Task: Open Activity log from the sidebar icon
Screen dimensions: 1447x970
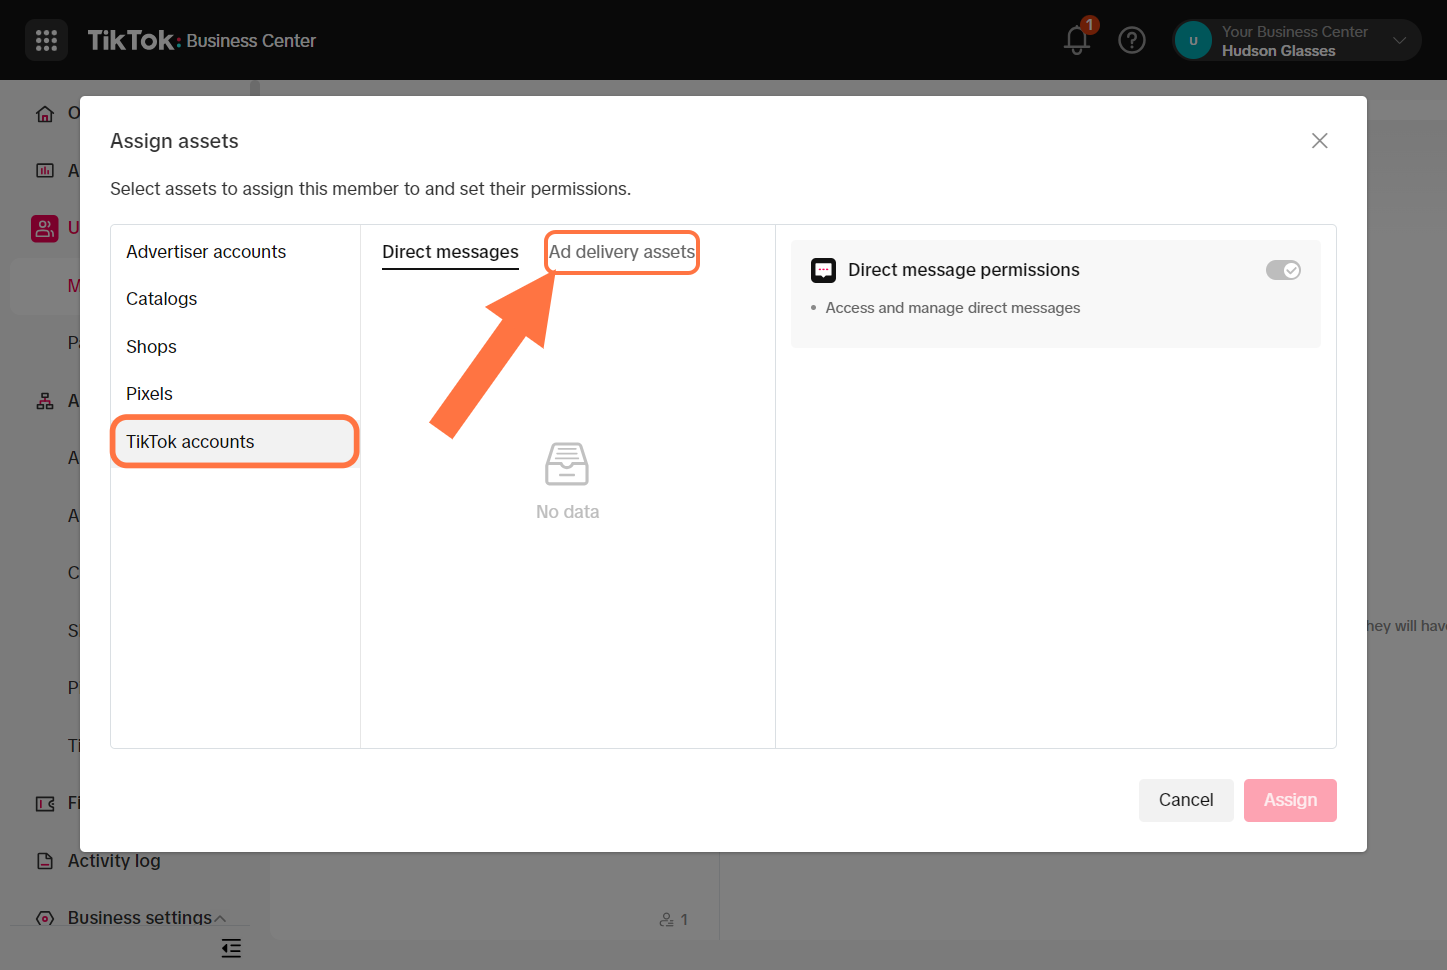Action: (x=45, y=860)
